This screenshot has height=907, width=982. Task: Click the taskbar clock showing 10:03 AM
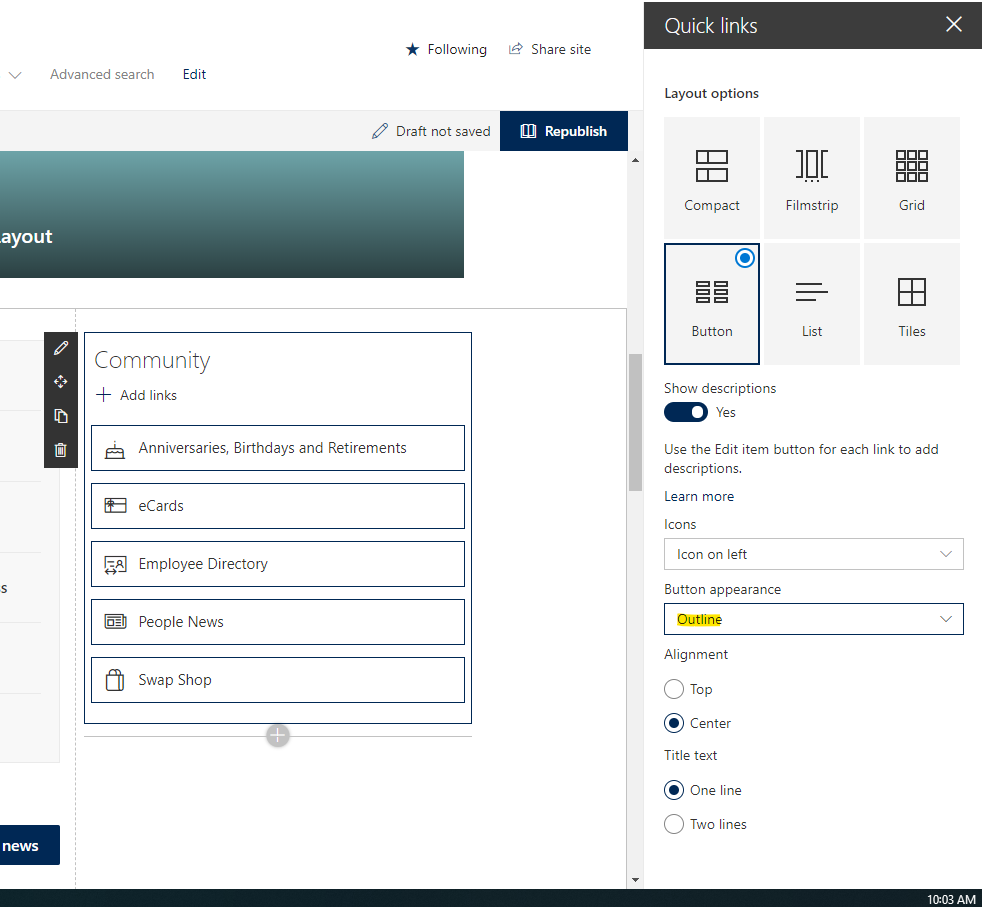pos(951,899)
